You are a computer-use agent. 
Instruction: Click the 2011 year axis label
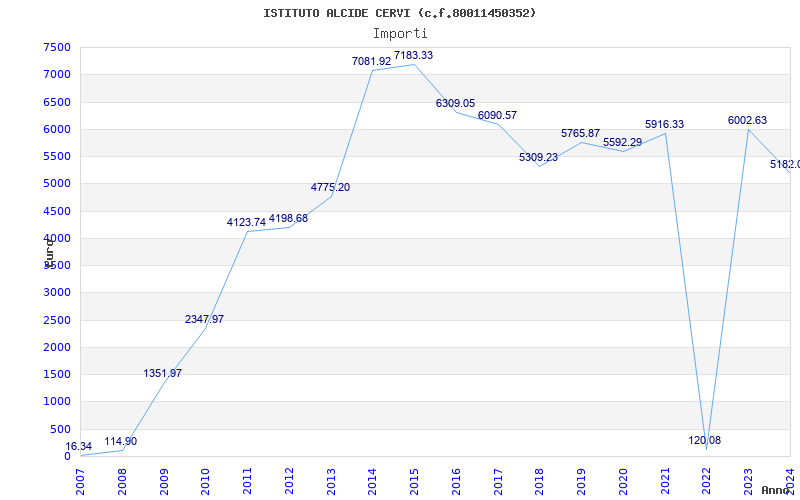[247, 481]
